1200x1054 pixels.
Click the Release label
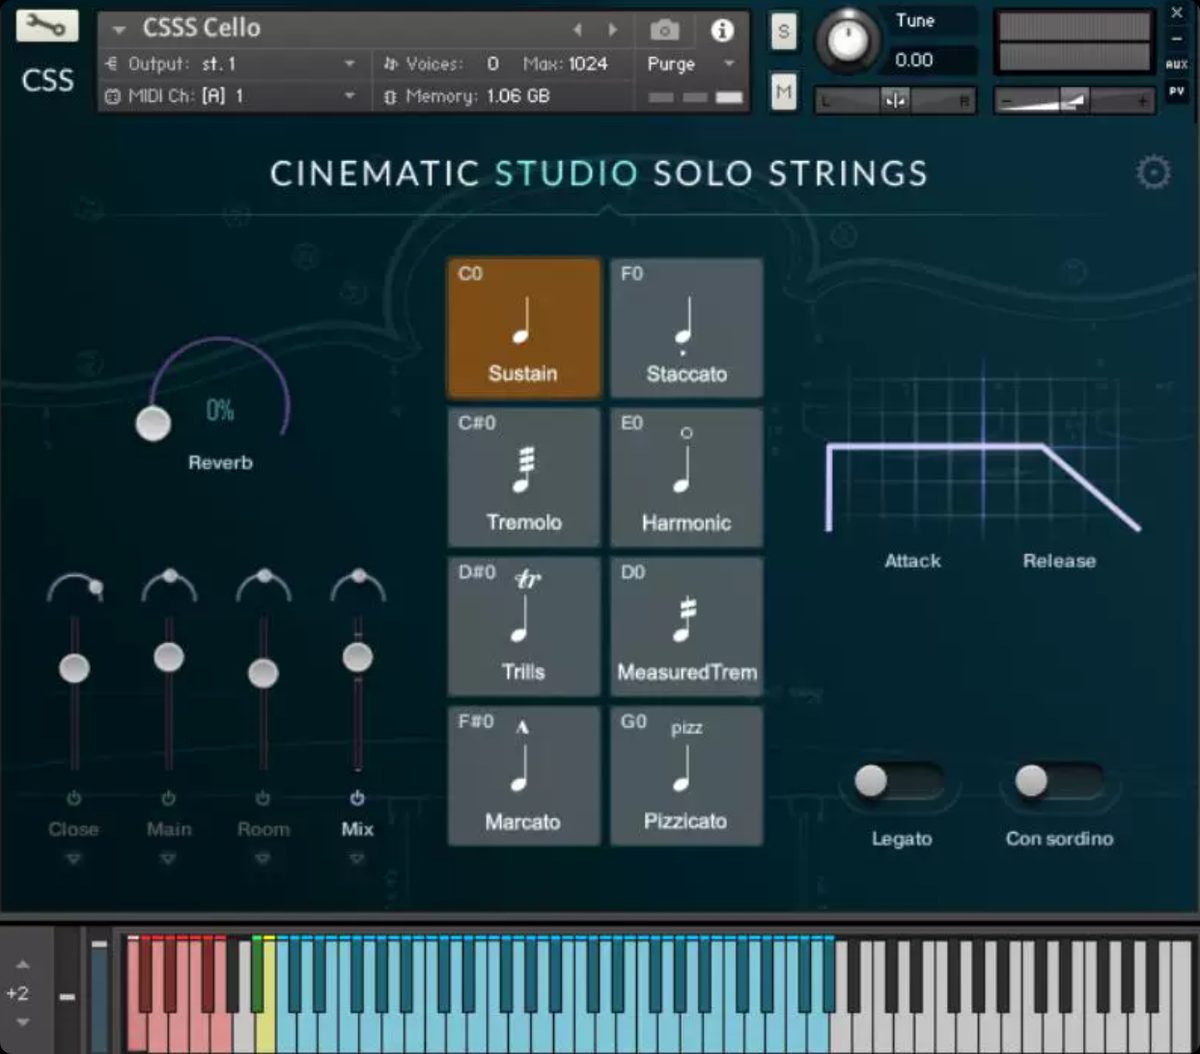pos(1059,561)
